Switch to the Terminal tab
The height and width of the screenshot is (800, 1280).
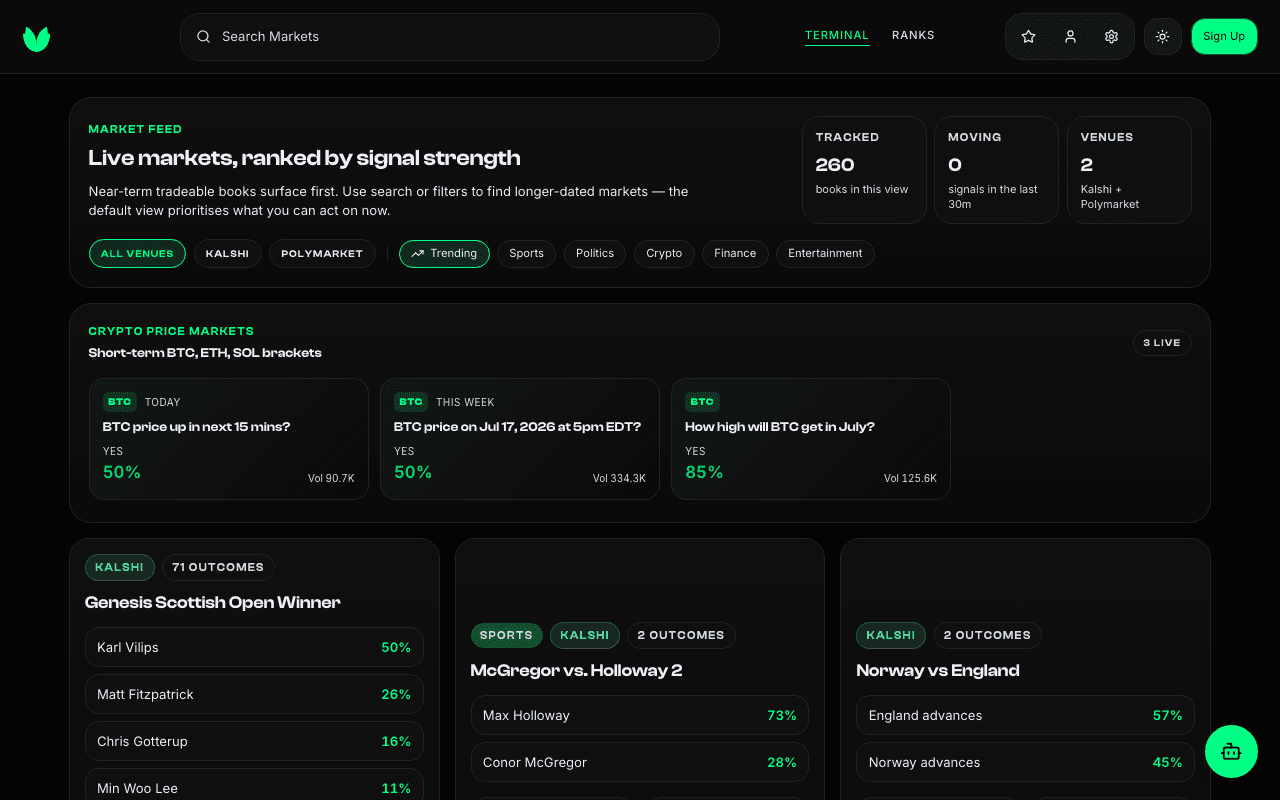click(837, 35)
